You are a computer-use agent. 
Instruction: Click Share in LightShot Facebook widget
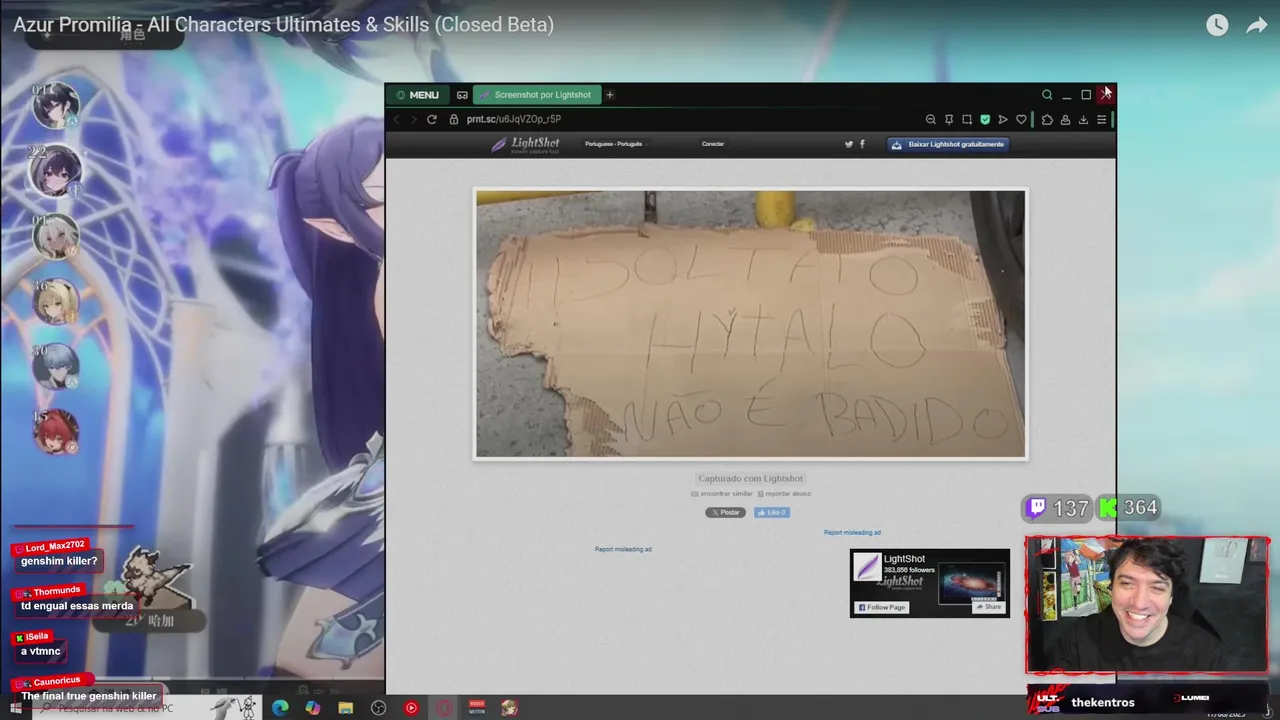tap(988, 607)
